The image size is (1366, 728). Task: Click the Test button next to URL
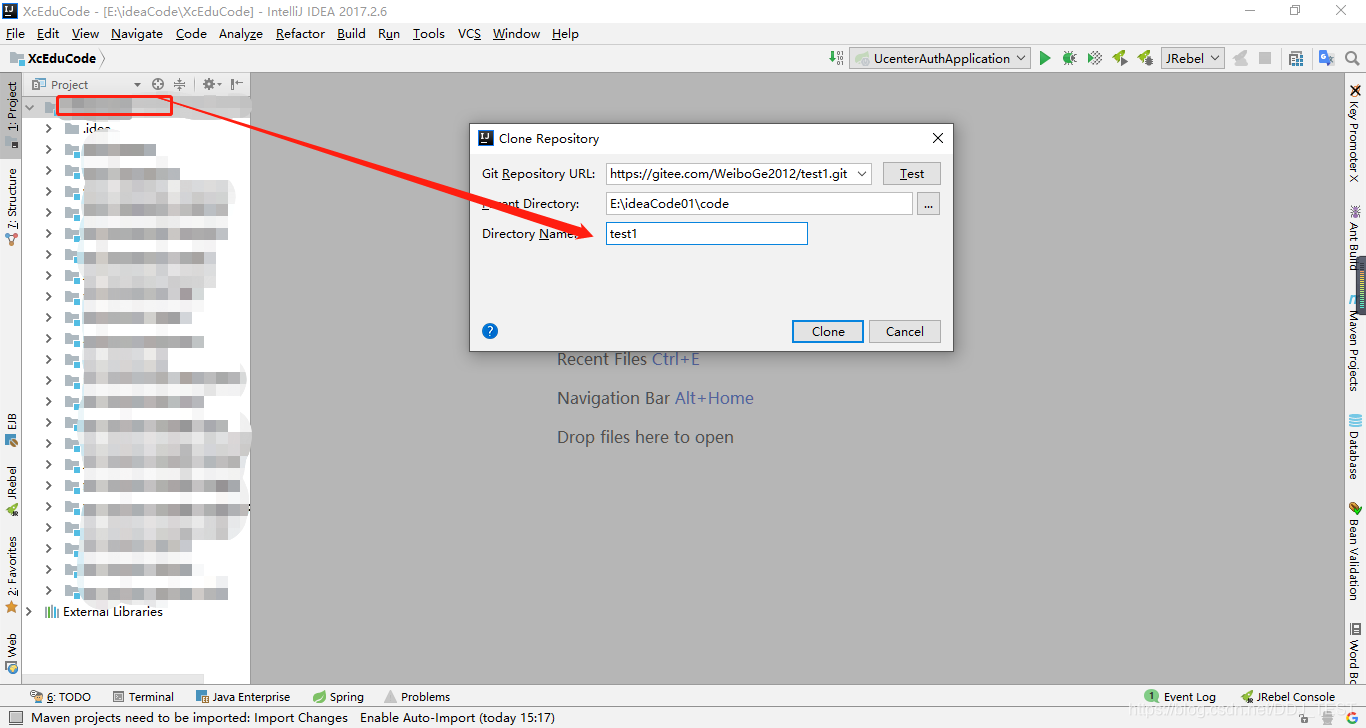click(x=912, y=174)
